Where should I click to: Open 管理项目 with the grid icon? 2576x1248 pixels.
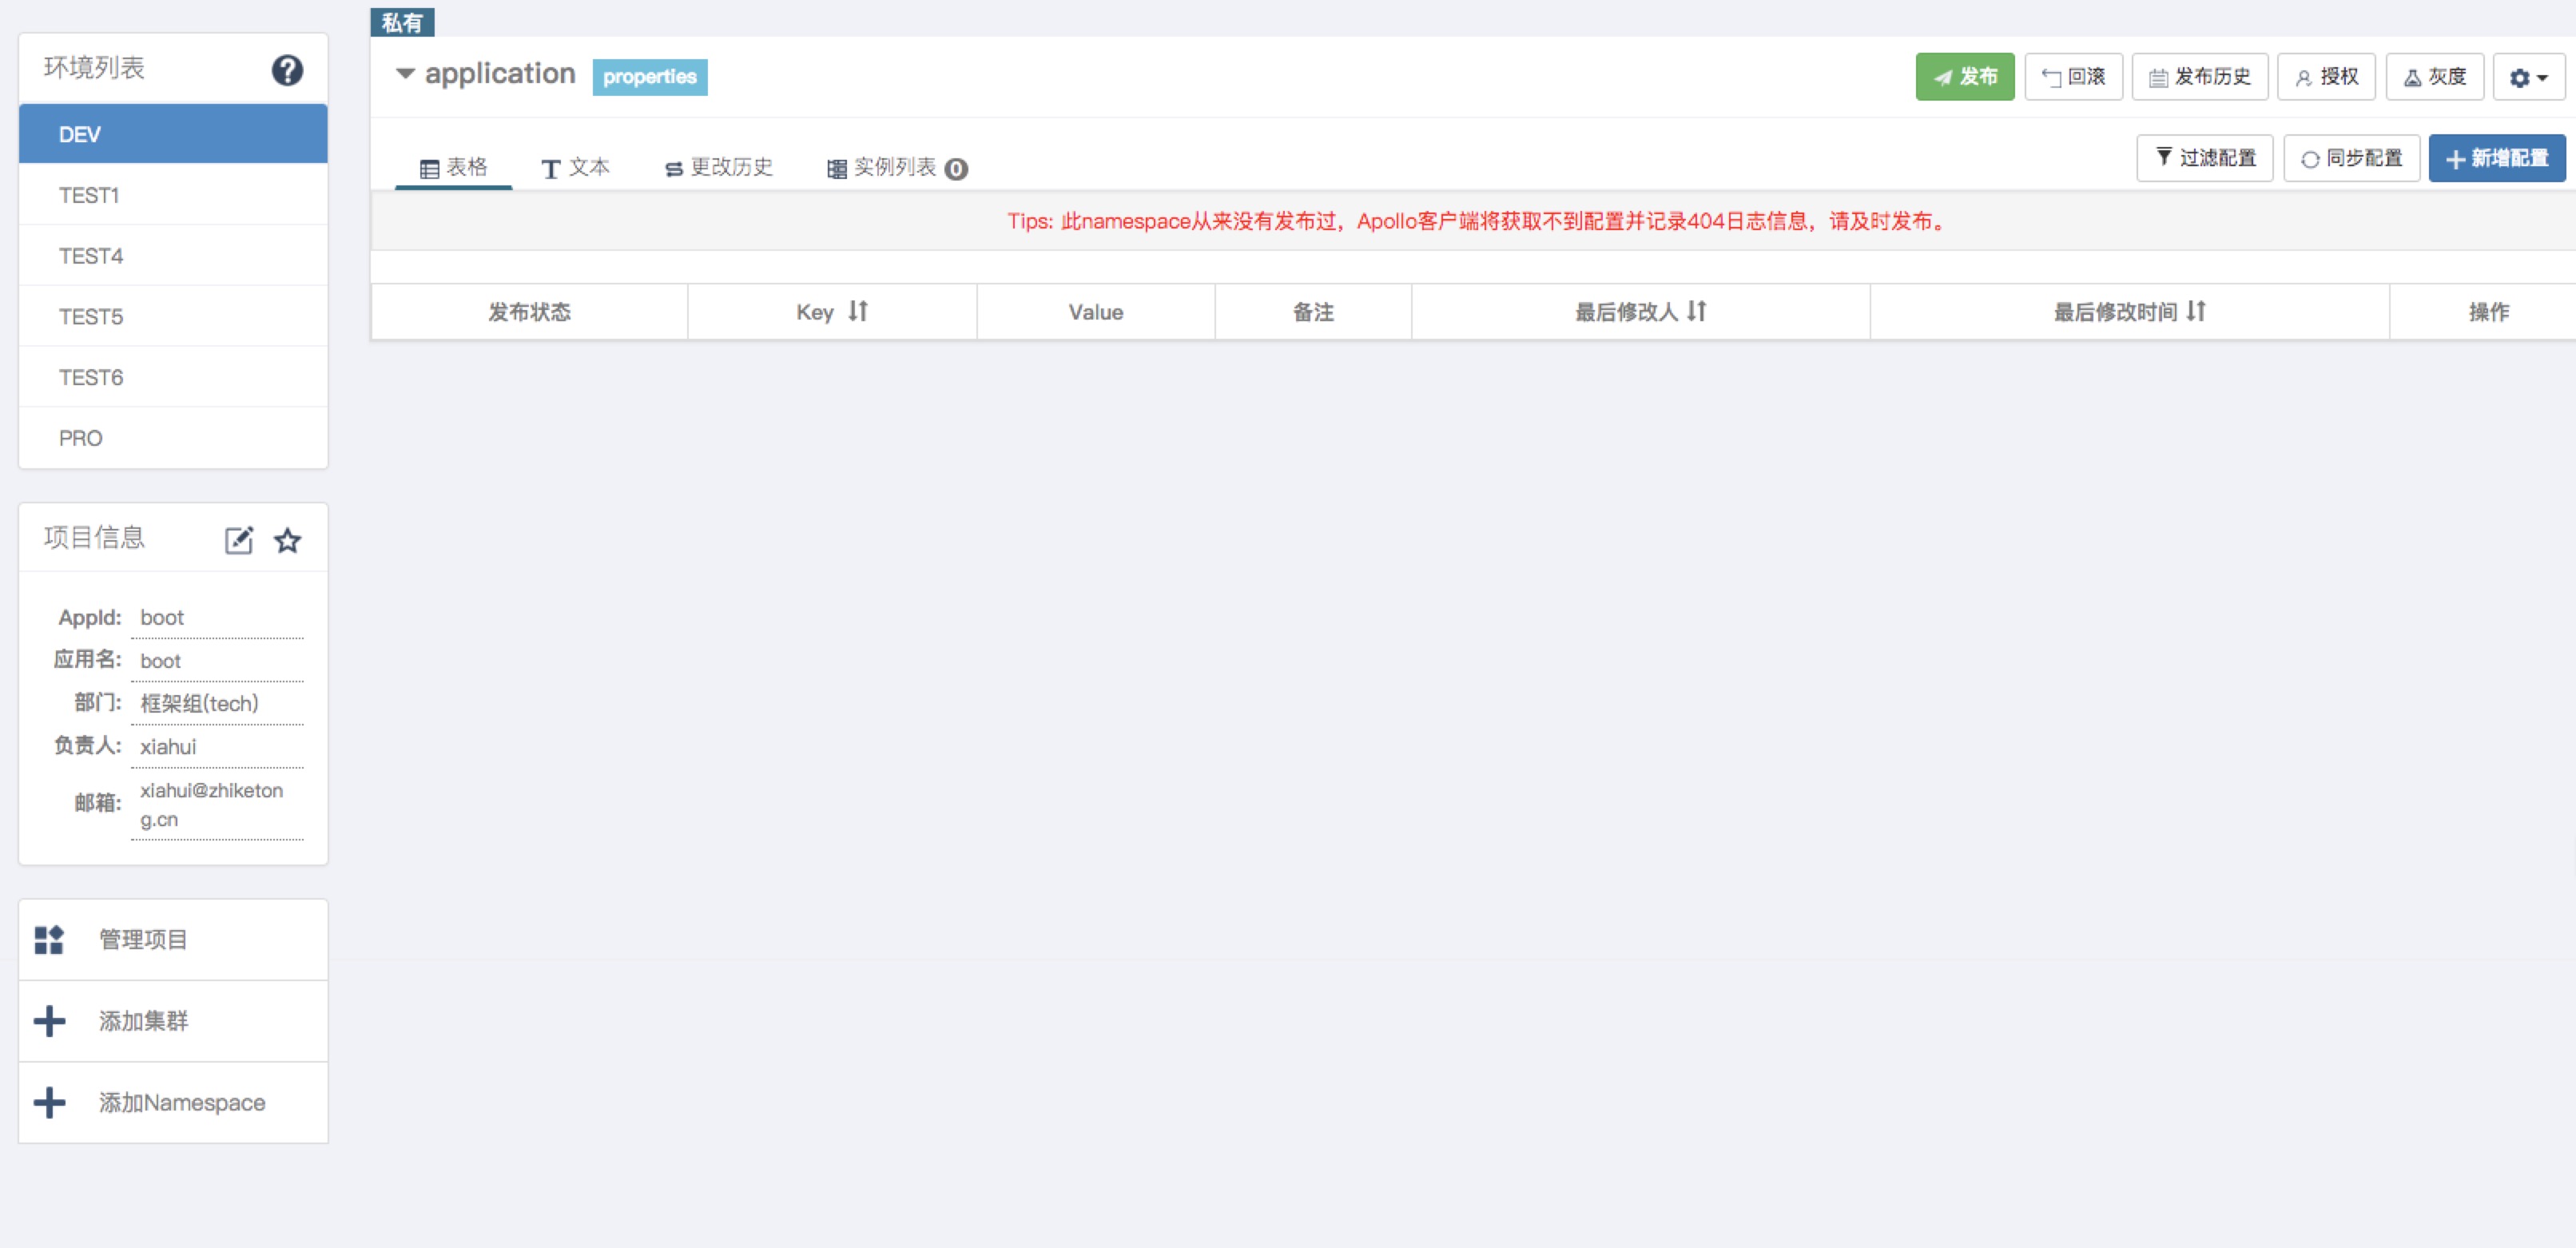click(49, 939)
